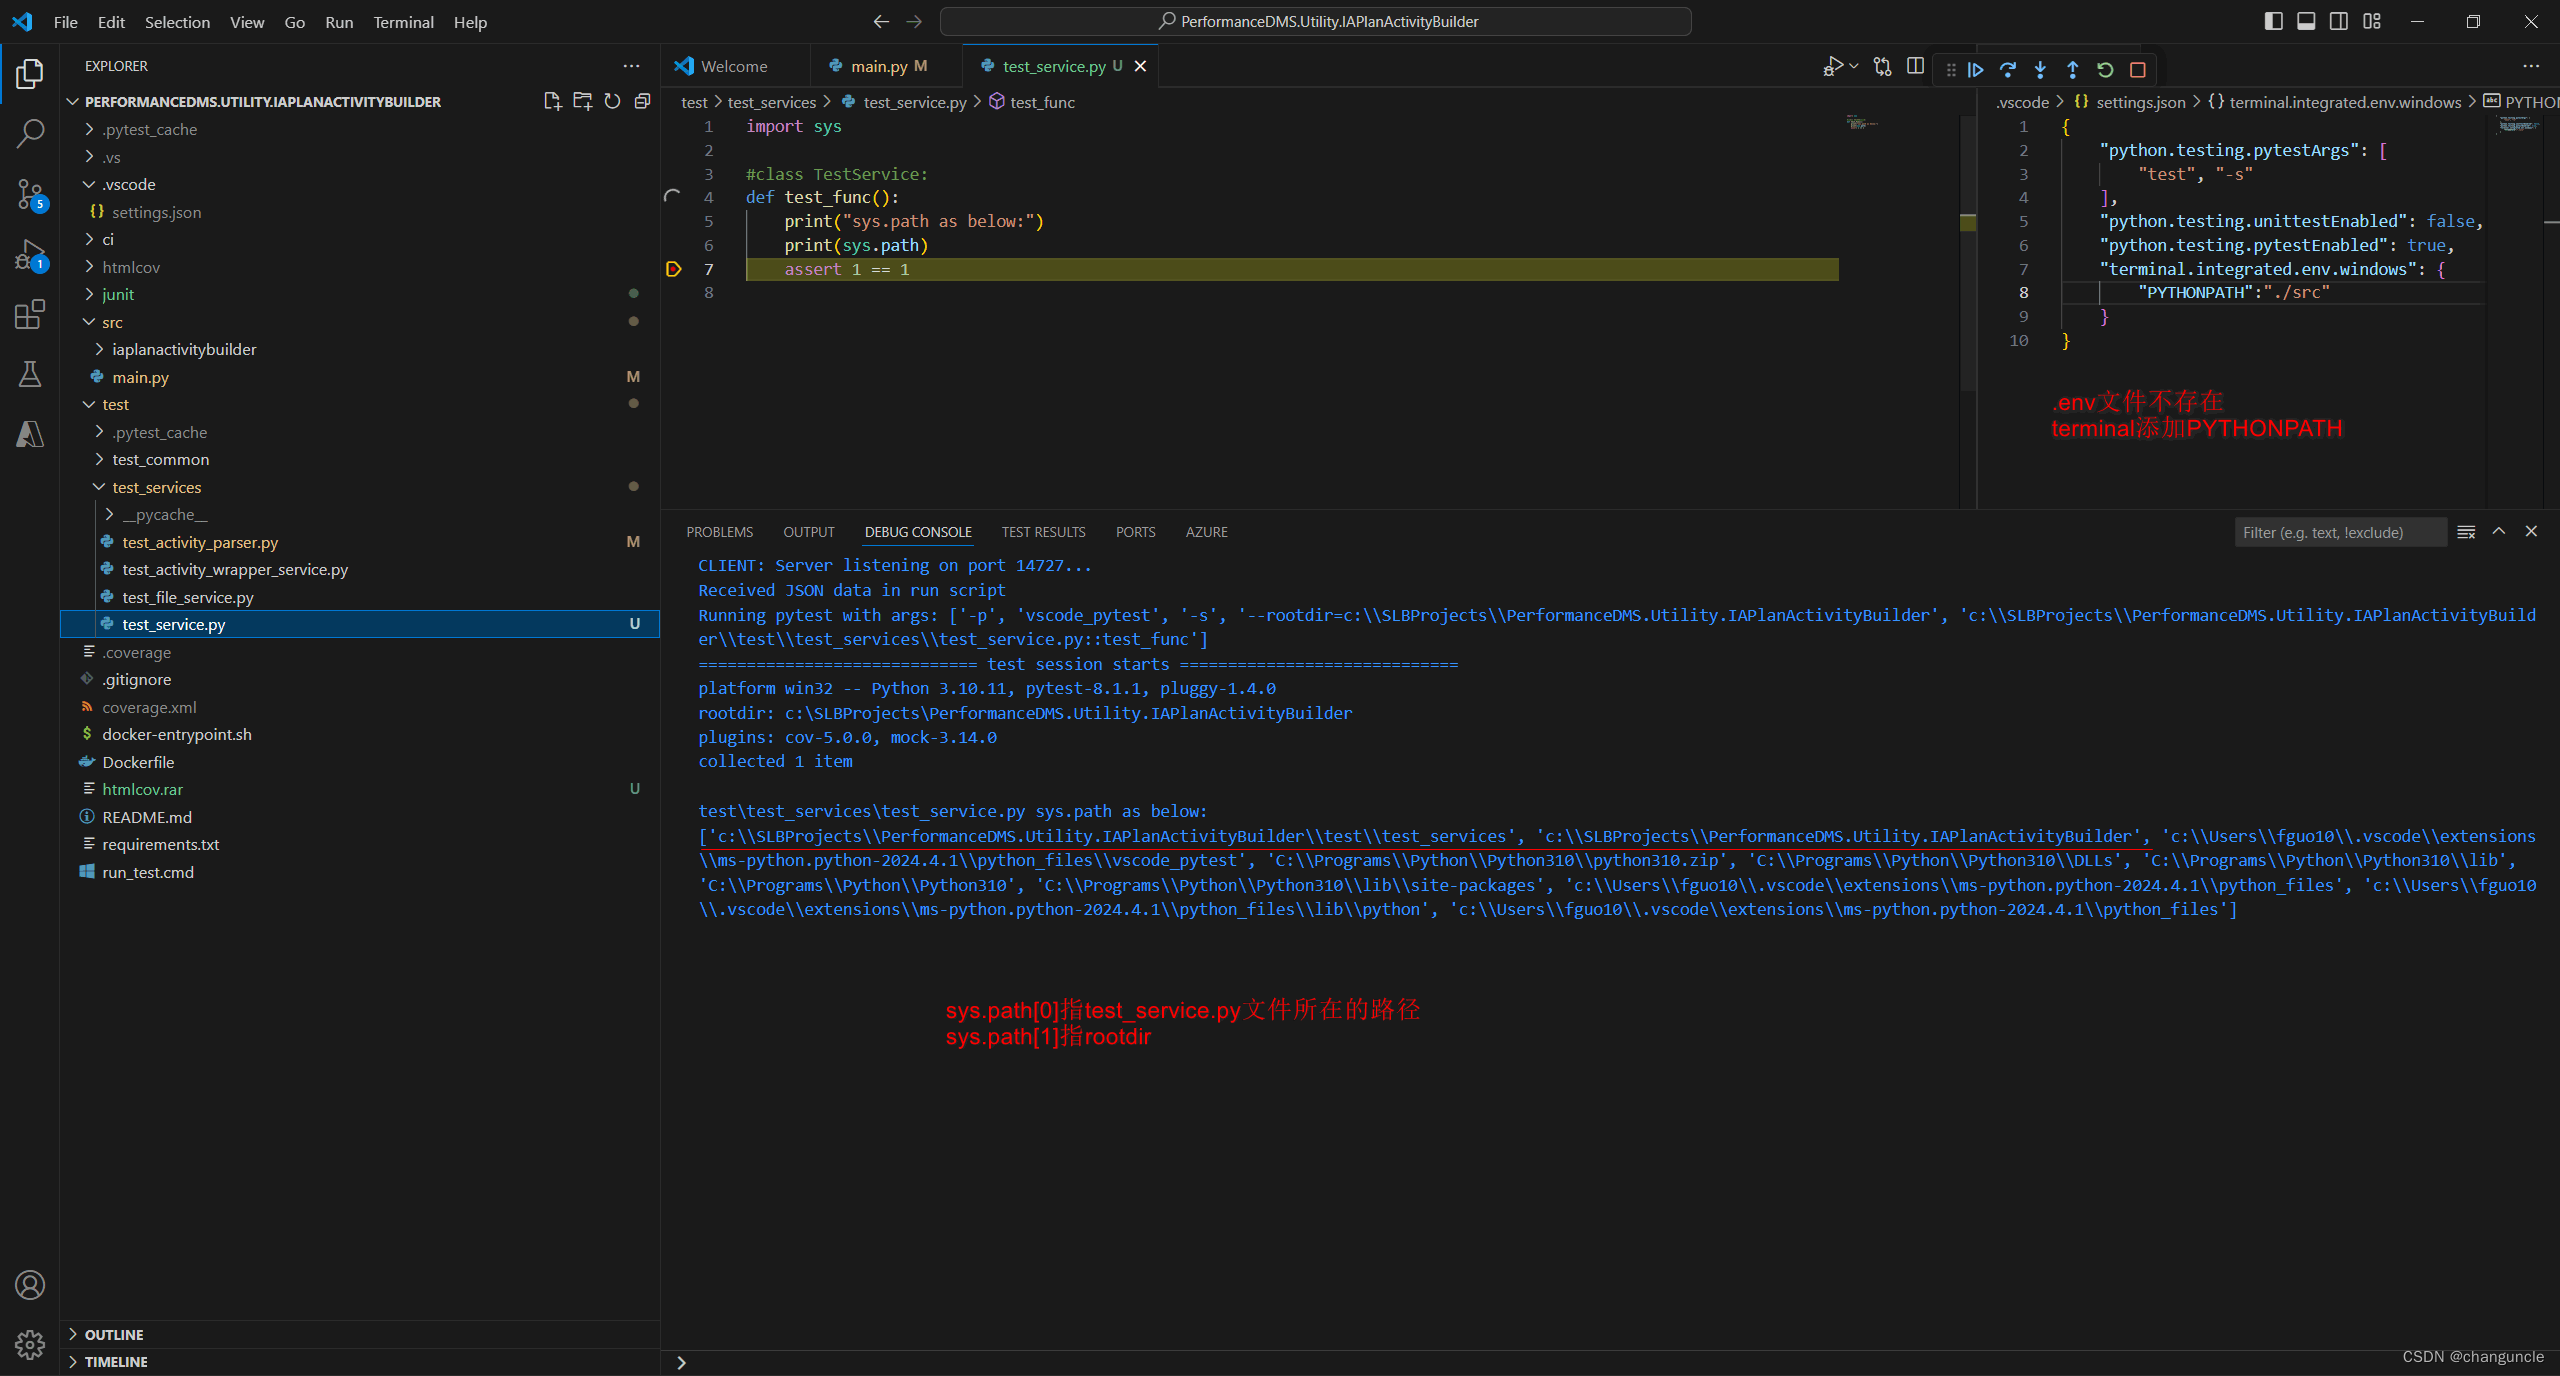
Task: Click the debug Continue button
Action: [1975, 69]
